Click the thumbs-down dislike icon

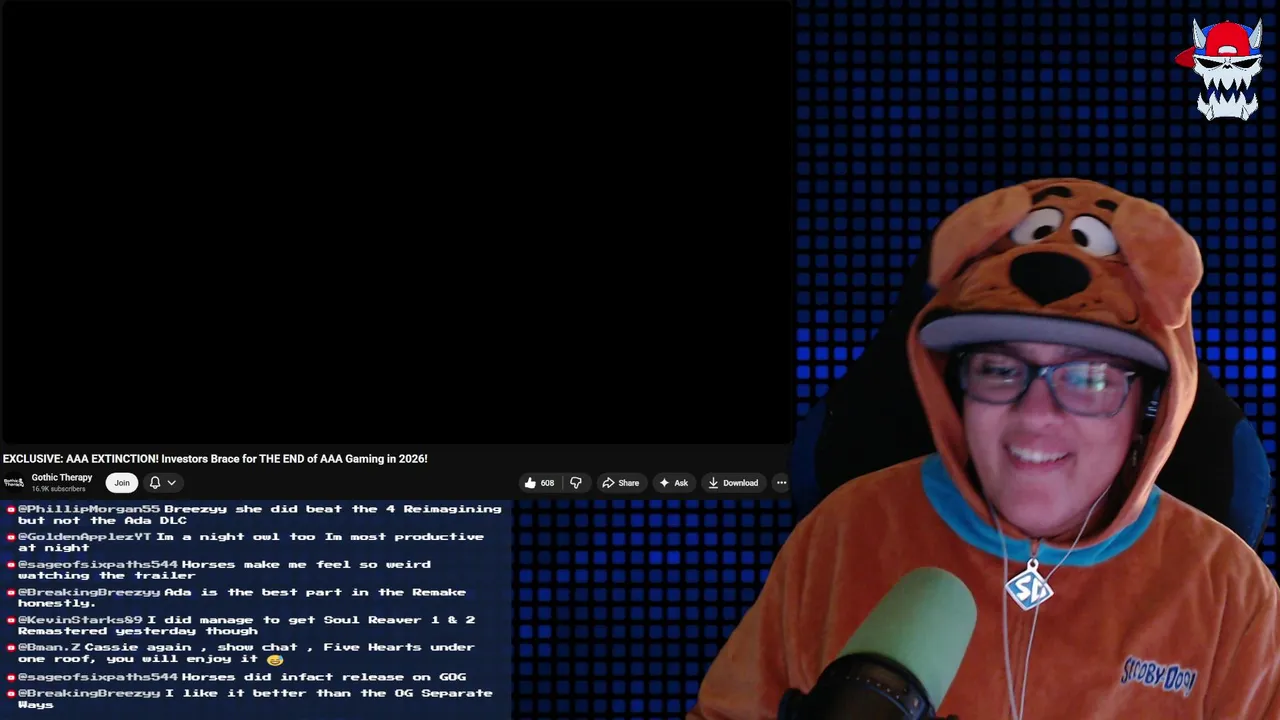click(x=576, y=483)
